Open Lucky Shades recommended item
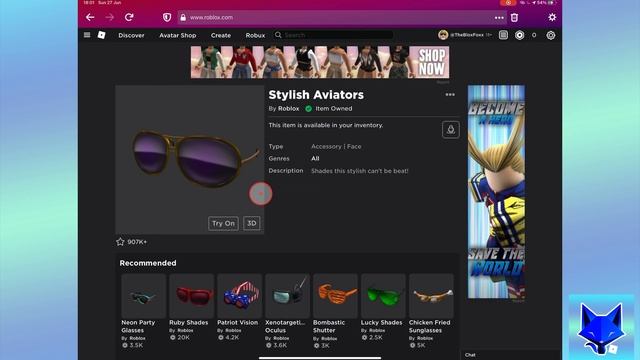 point(383,307)
